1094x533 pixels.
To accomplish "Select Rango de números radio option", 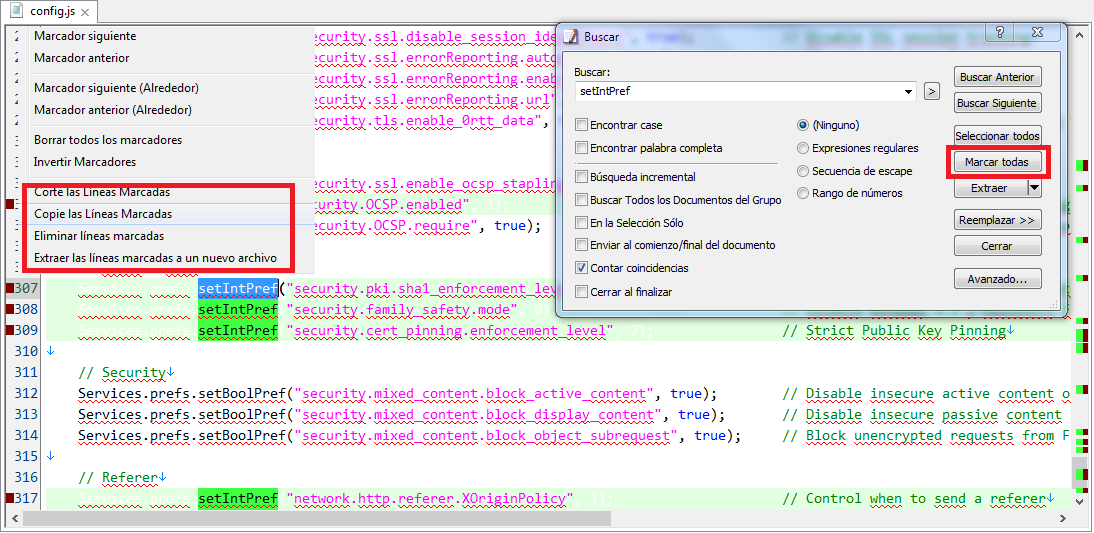I will click(803, 193).
